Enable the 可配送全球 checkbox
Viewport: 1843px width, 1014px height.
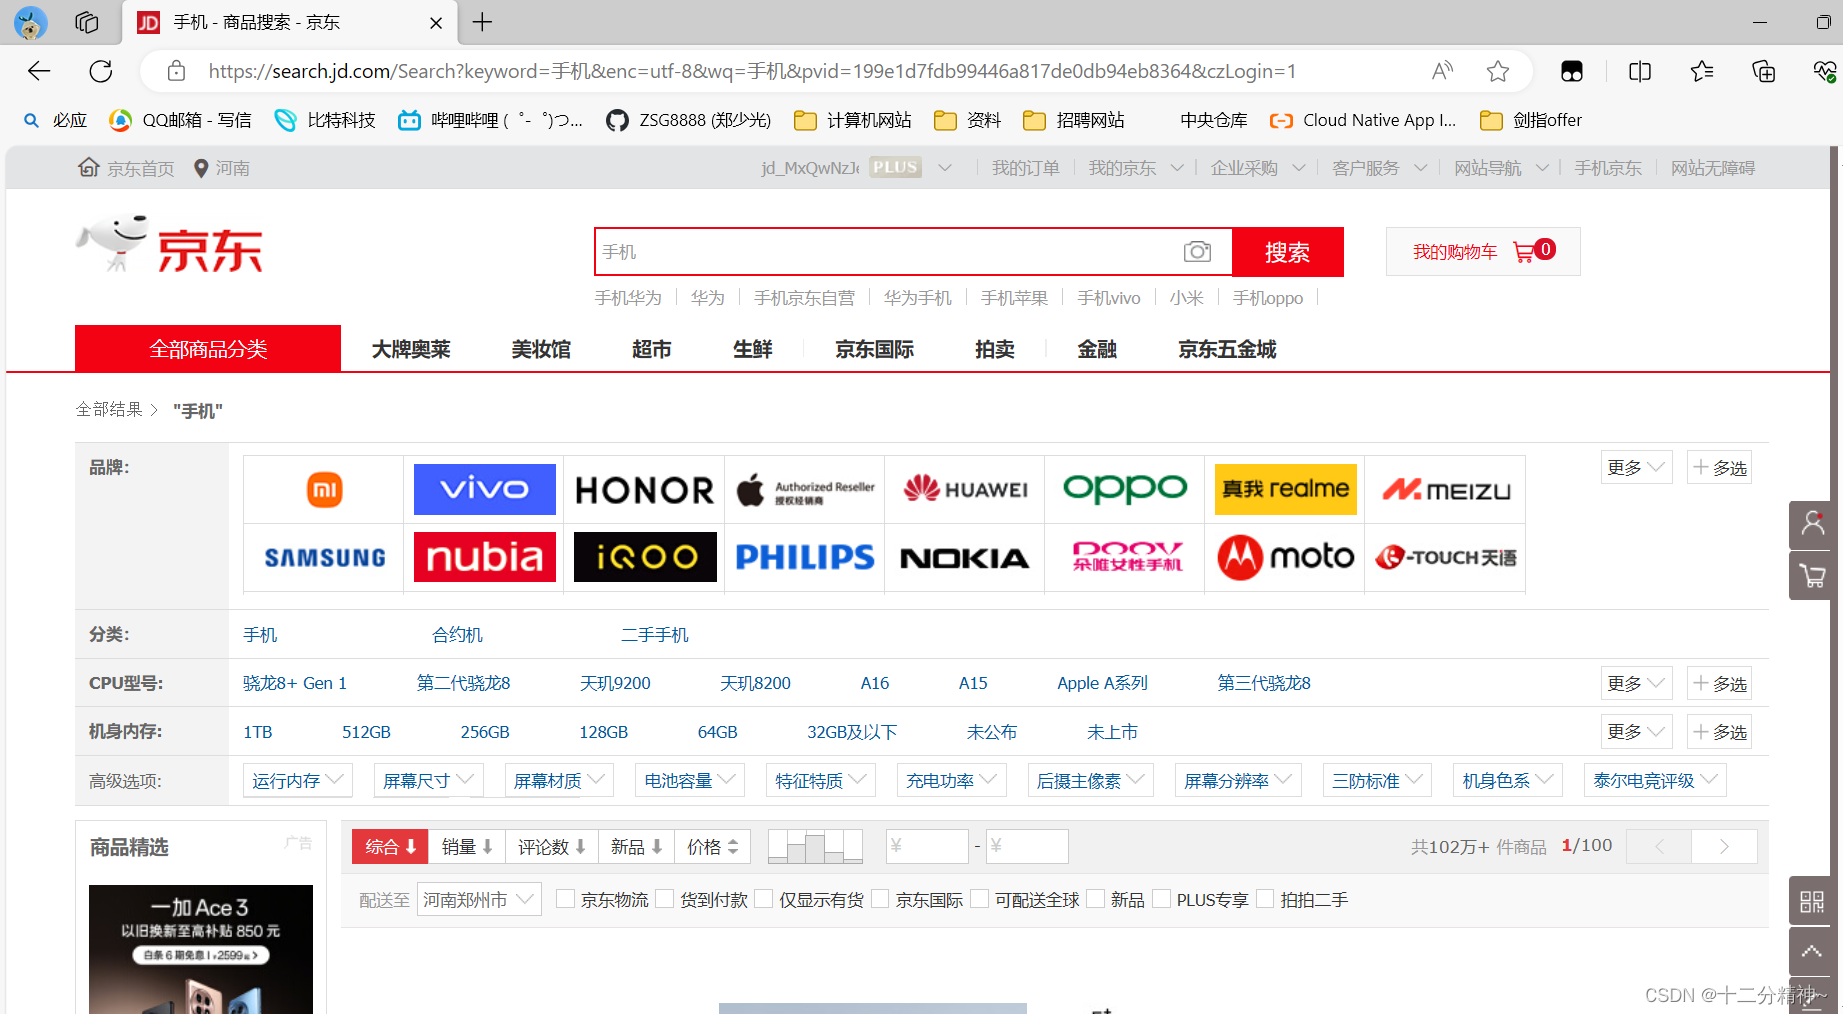click(979, 899)
